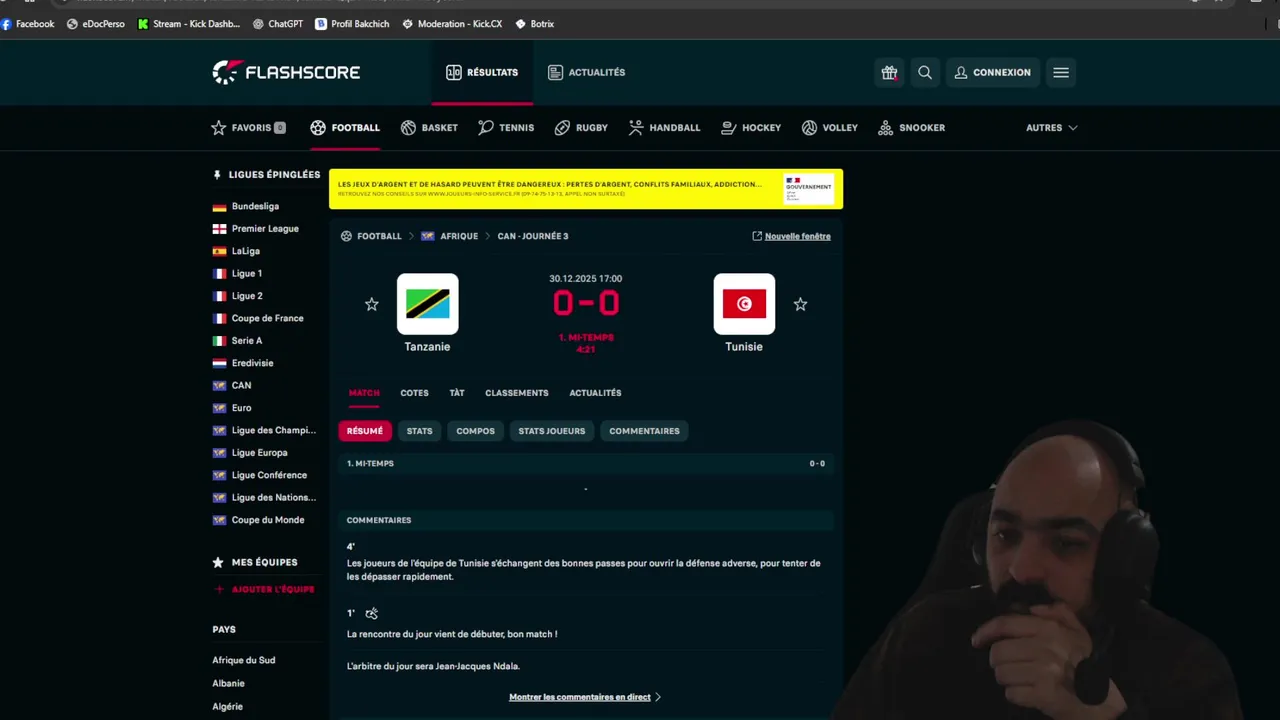Click Ajouter l'équipe link
Screen dimensions: 1280x720
point(265,590)
